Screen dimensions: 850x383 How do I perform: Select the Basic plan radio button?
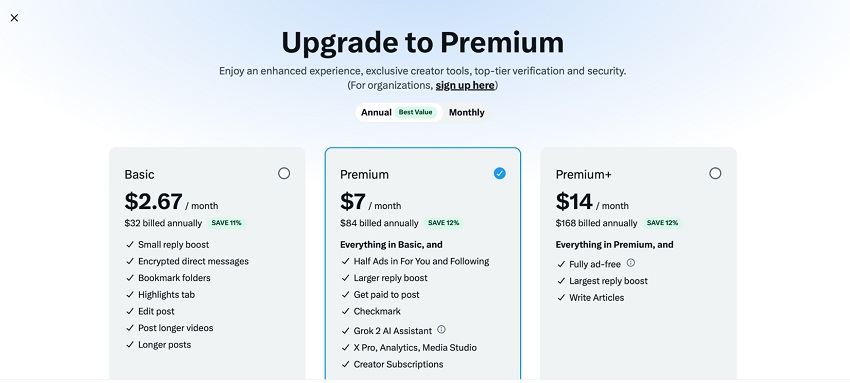284,173
